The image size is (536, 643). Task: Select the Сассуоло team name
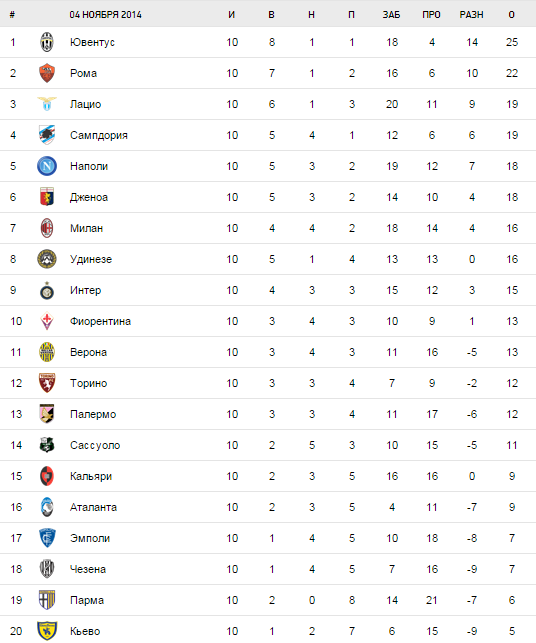pyautogui.click(x=95, y=445)
